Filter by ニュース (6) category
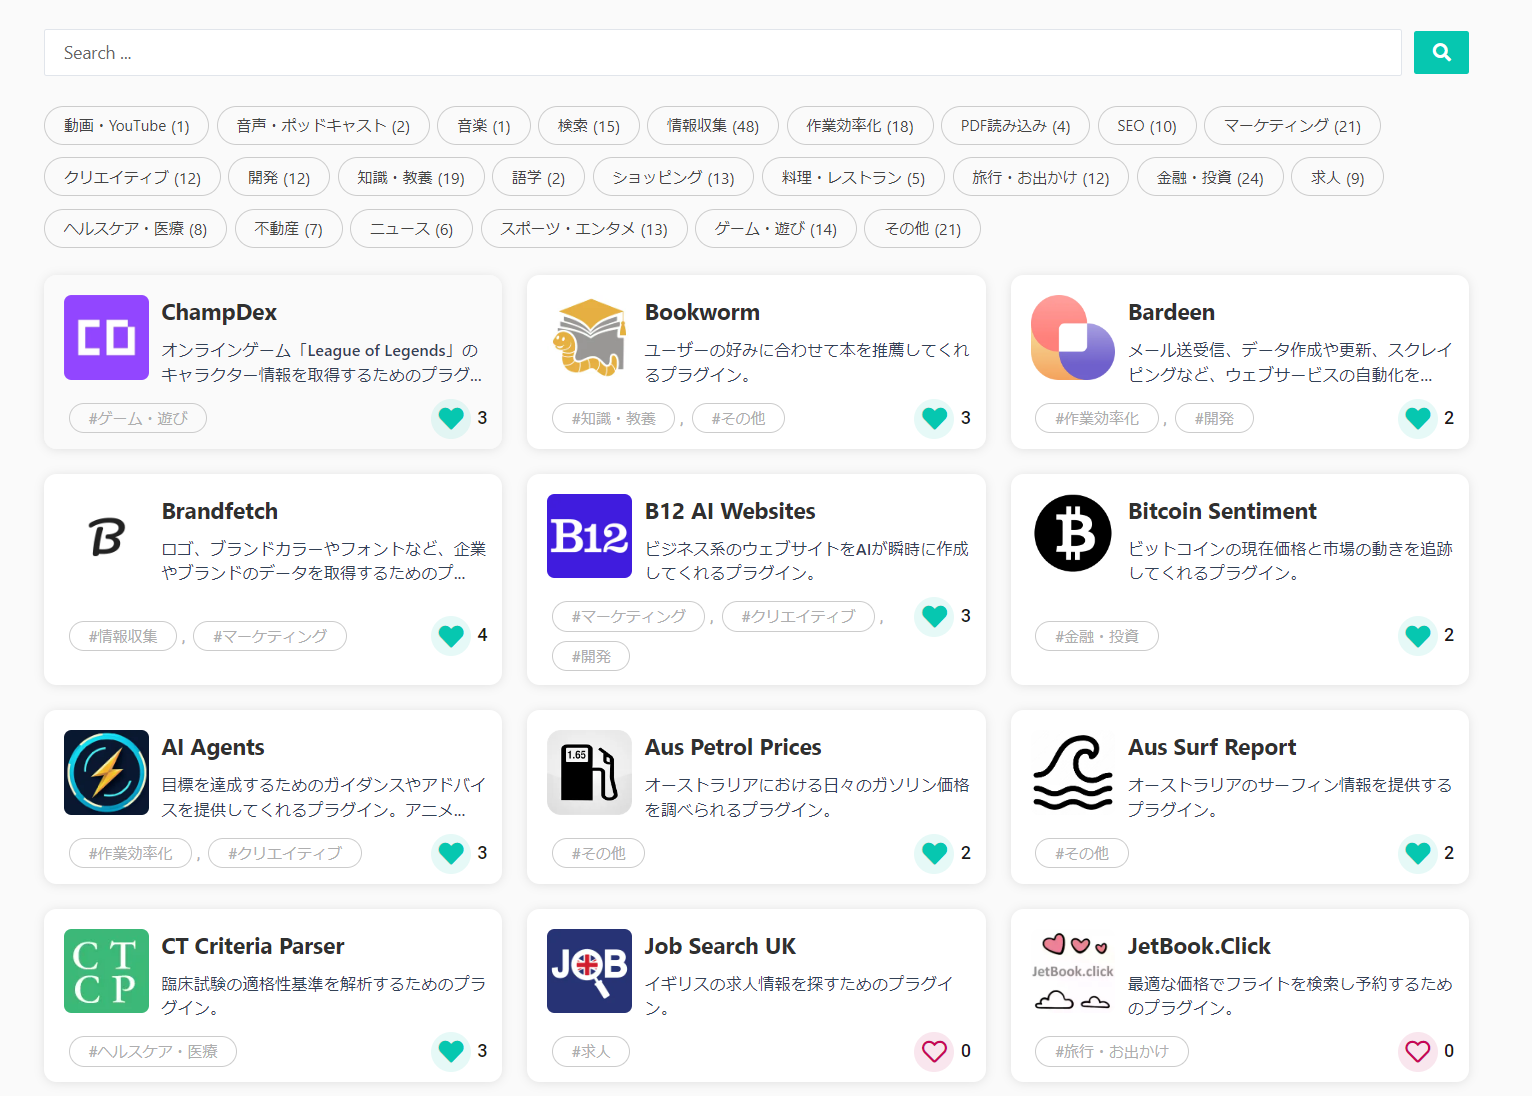 click(x=411, y=229)
